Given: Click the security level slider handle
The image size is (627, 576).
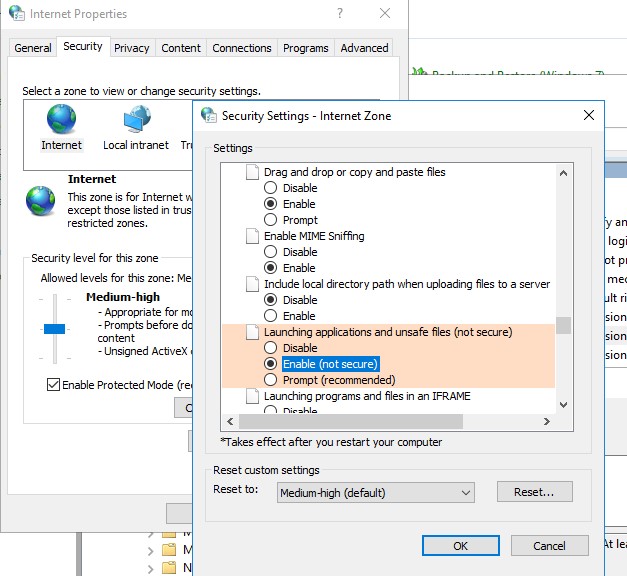Looking at the screenshot, I should pyautogui.click(x=55, y=328).
